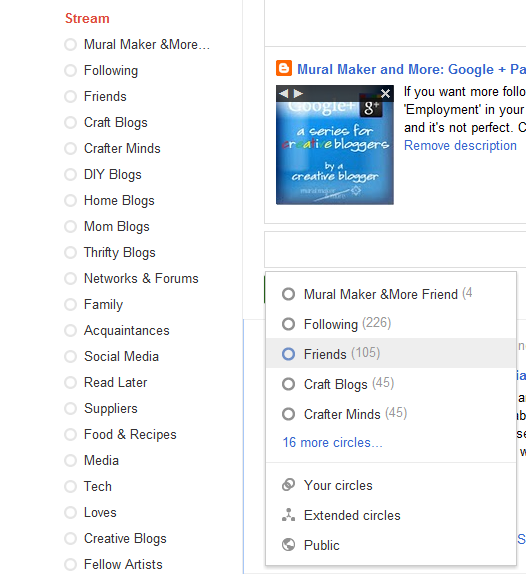The height and width of the screenshot is (574, 526).
Task: Open Suppliers stream
Action: (x=101, y=408)
